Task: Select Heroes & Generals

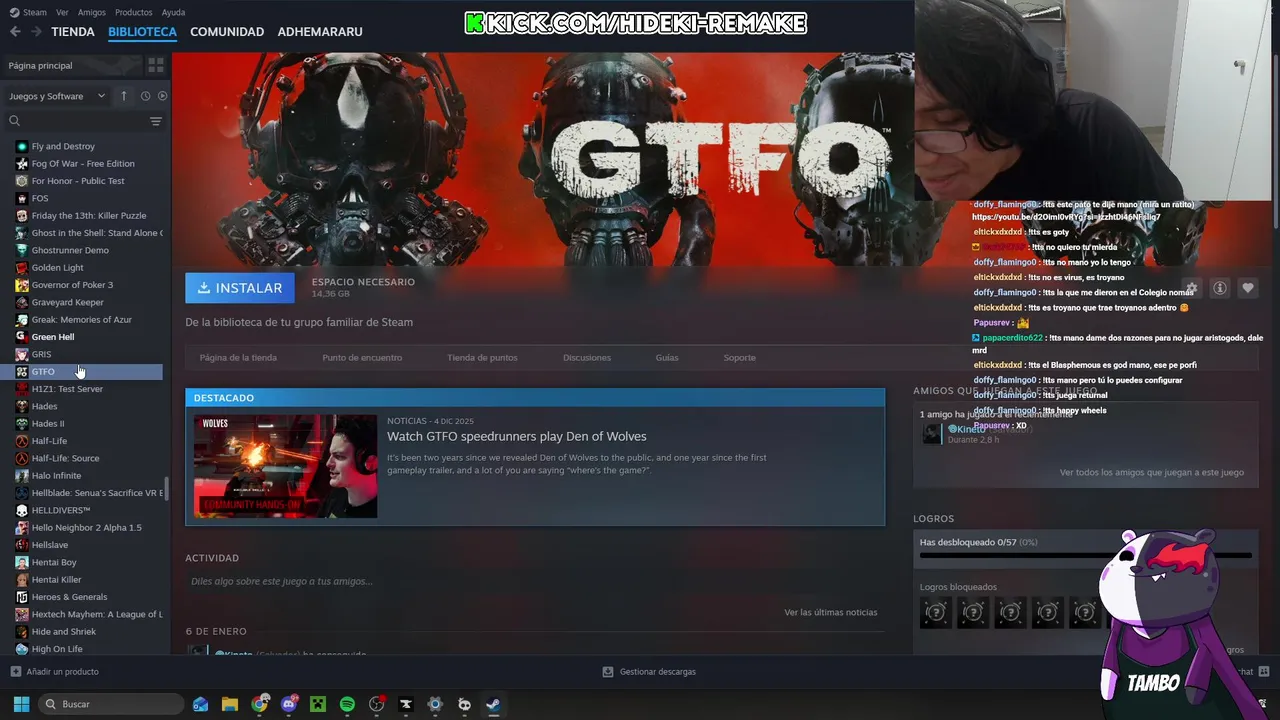Action: pyautogui.click(x=69, y=597)
